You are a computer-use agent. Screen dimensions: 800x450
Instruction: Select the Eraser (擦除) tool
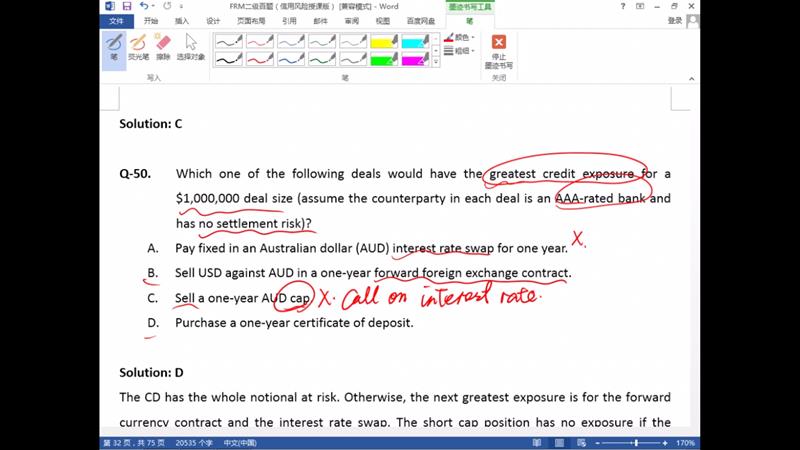pyautogui.click(x=163, y=48)
